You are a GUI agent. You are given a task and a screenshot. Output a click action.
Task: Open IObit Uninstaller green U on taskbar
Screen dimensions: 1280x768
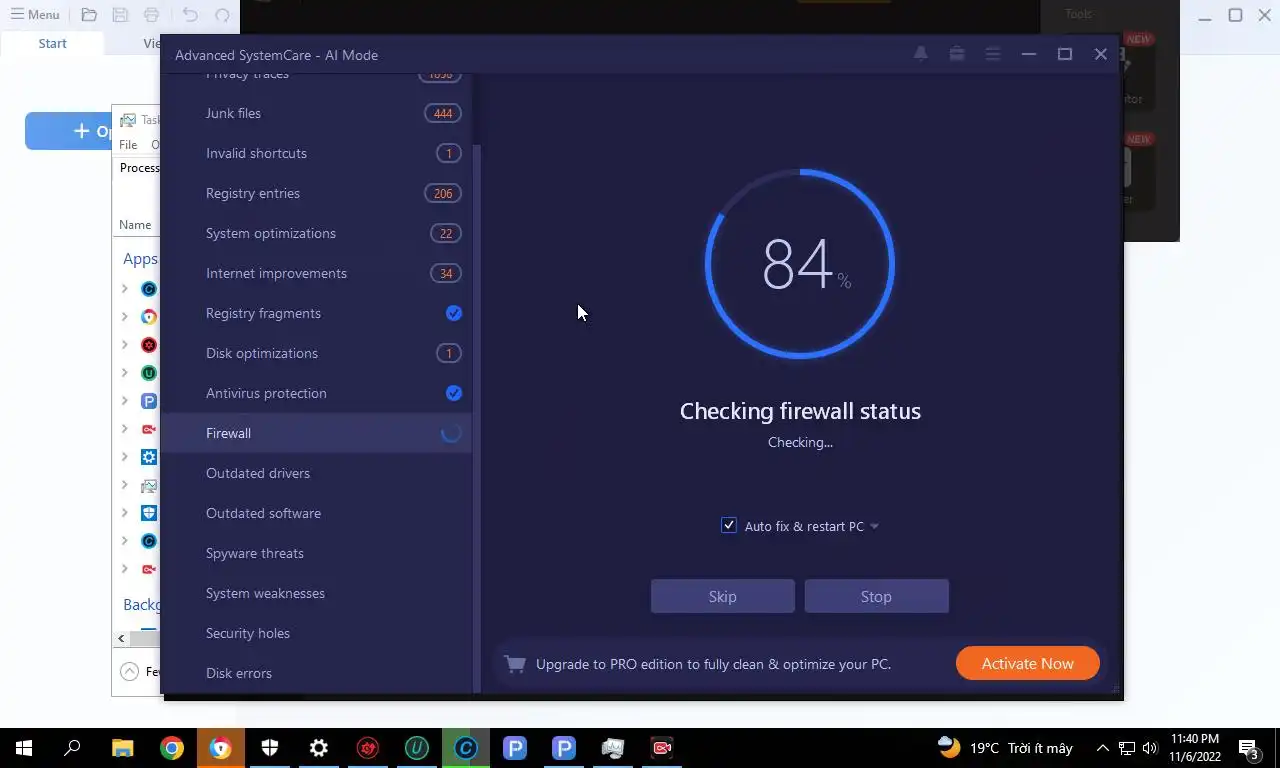click(417, 748)
